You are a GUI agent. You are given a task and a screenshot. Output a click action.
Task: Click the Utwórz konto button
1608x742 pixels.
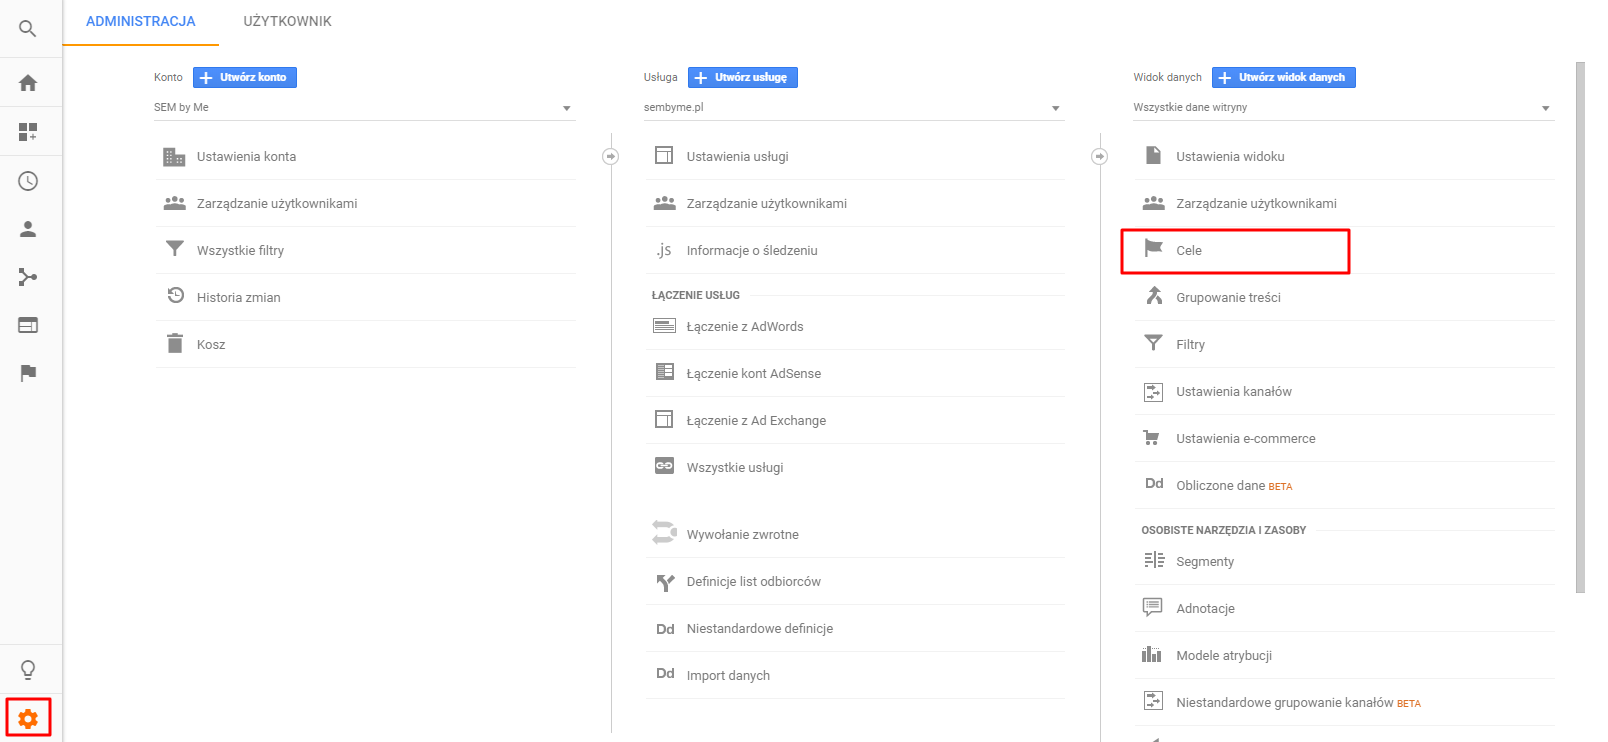(245, 77)
